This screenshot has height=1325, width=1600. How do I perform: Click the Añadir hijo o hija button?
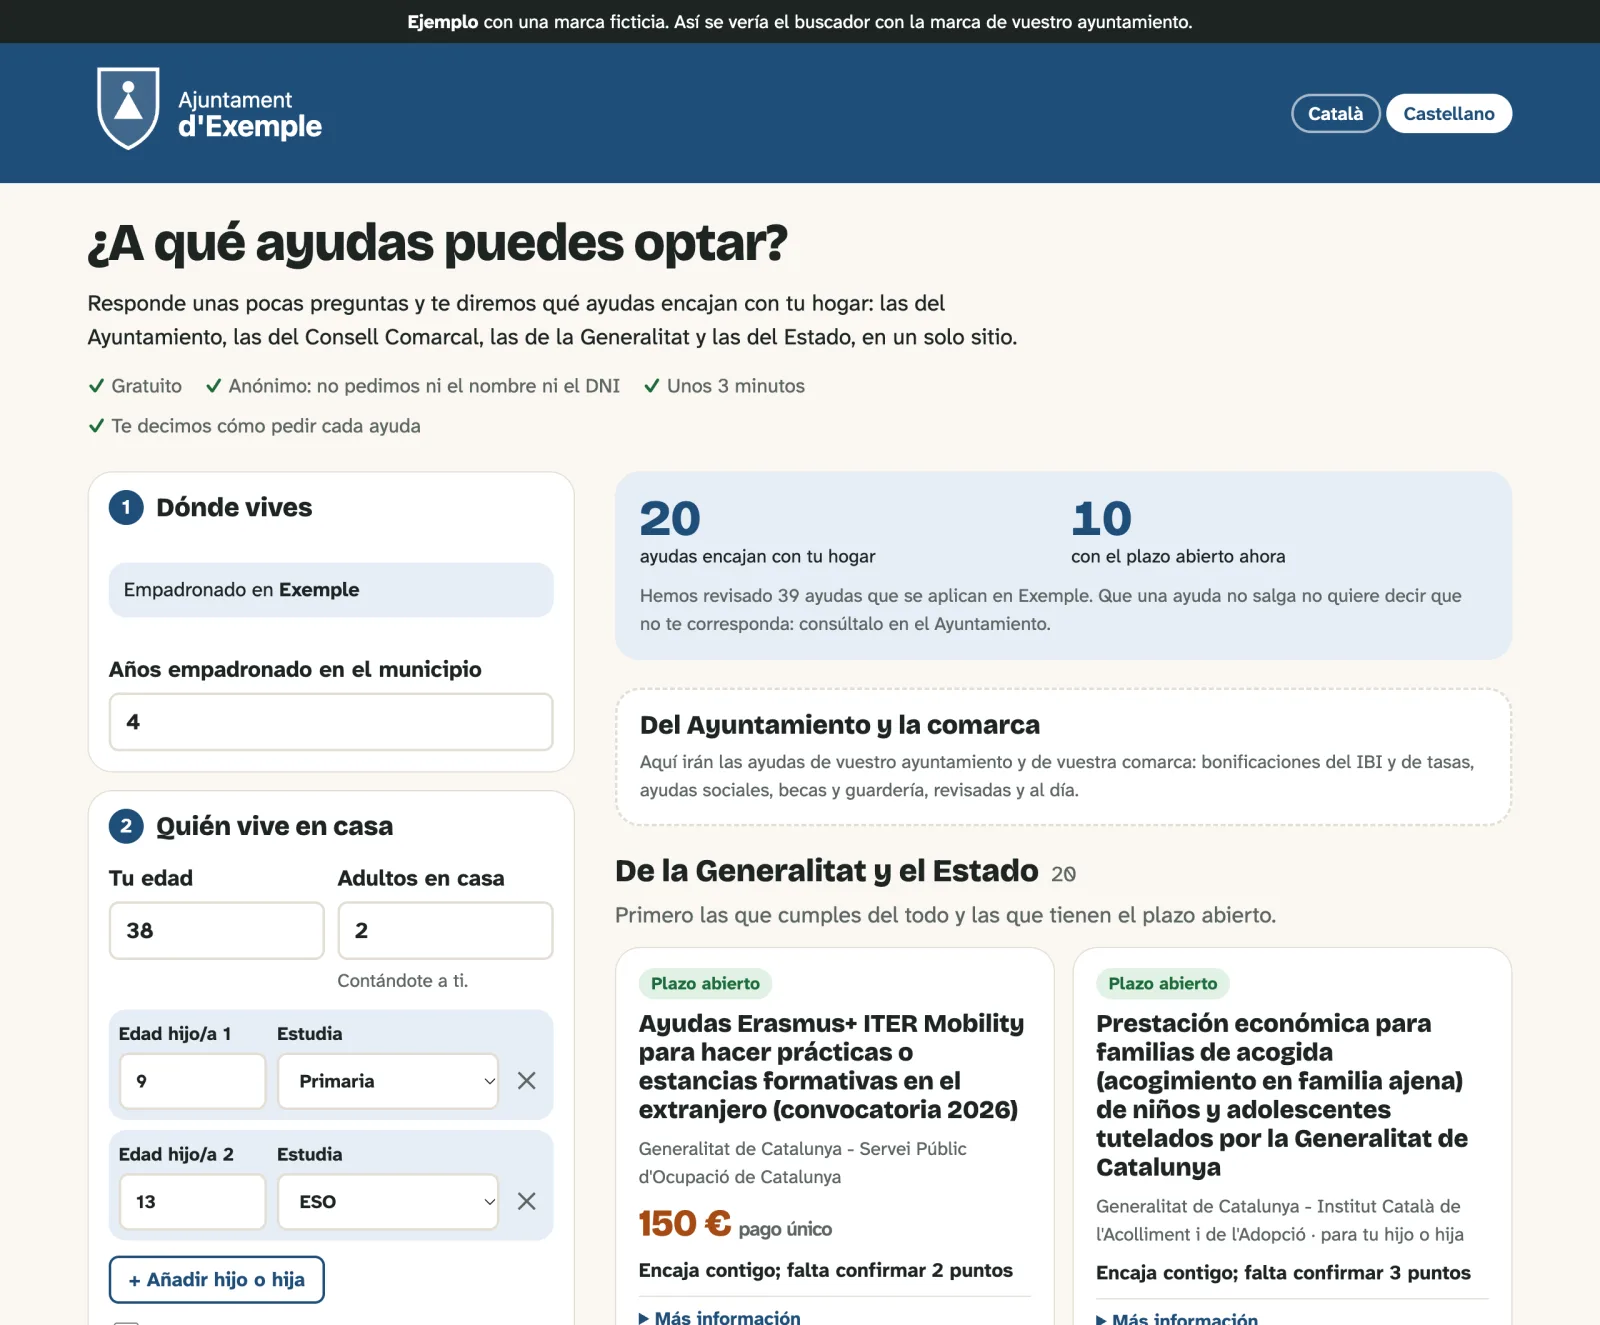coord(217,1280)
